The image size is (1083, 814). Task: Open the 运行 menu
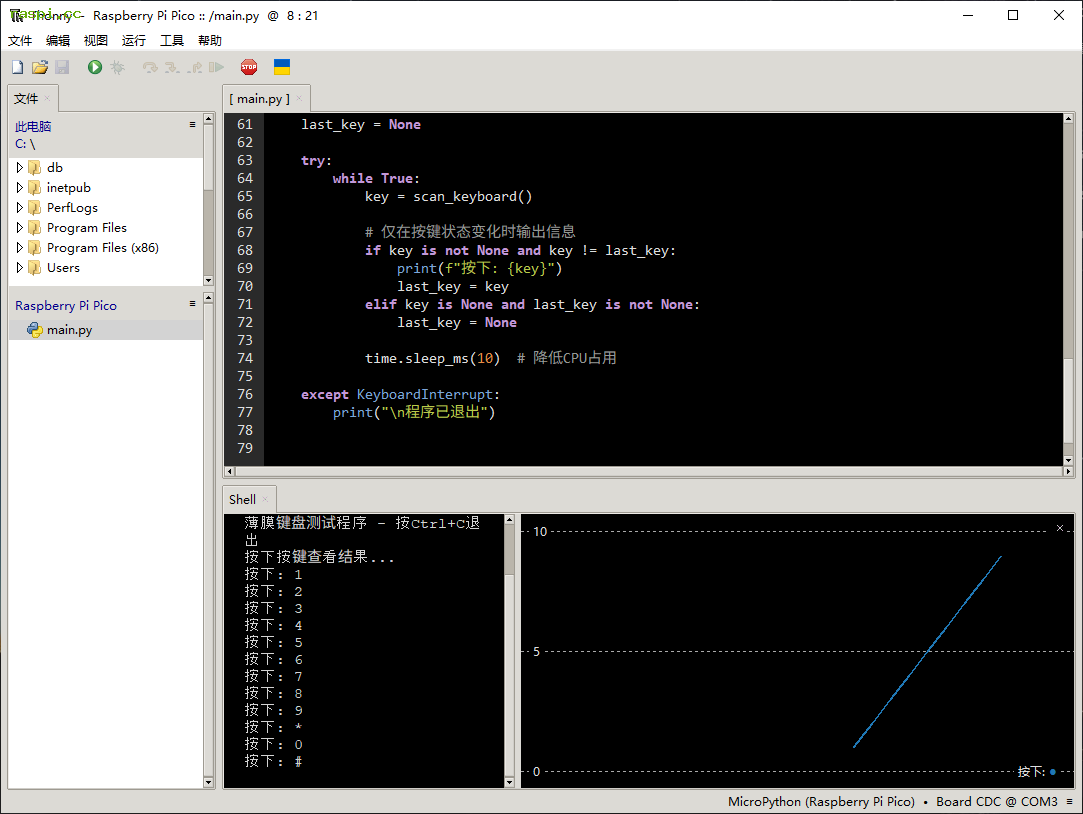(134, 41)
